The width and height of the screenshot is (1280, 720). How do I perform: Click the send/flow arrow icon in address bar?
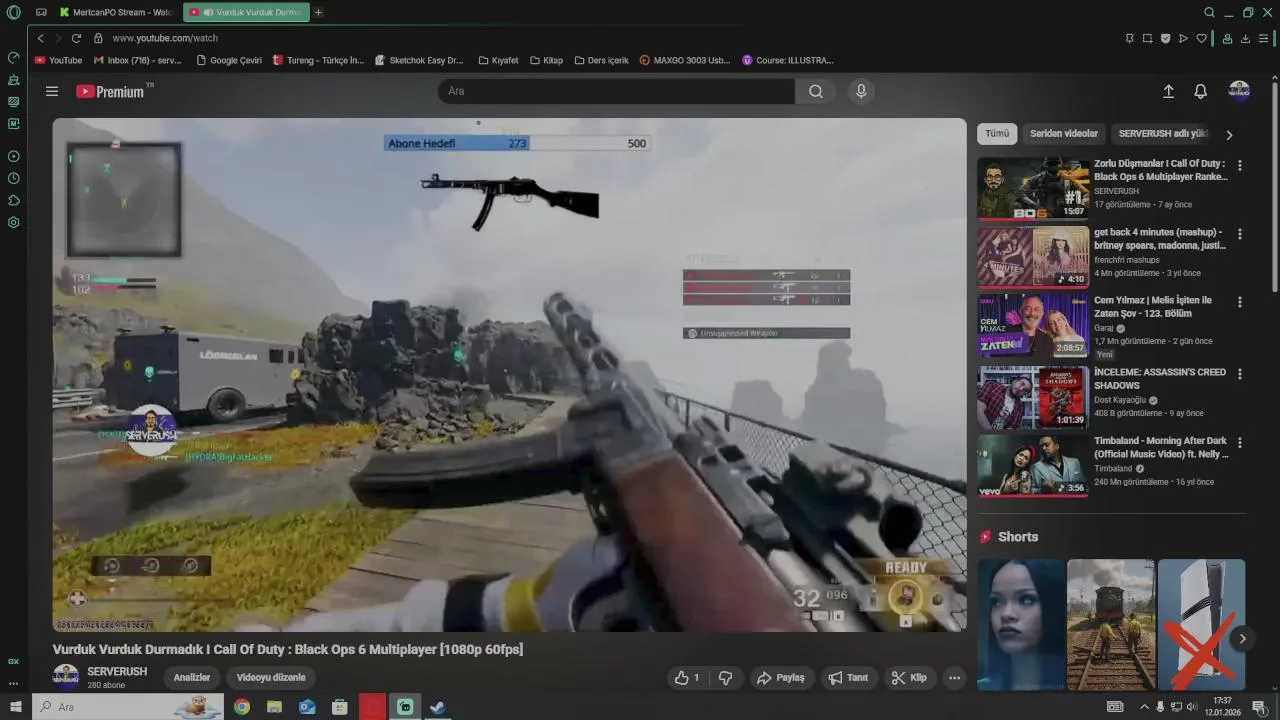point(1183,38)
